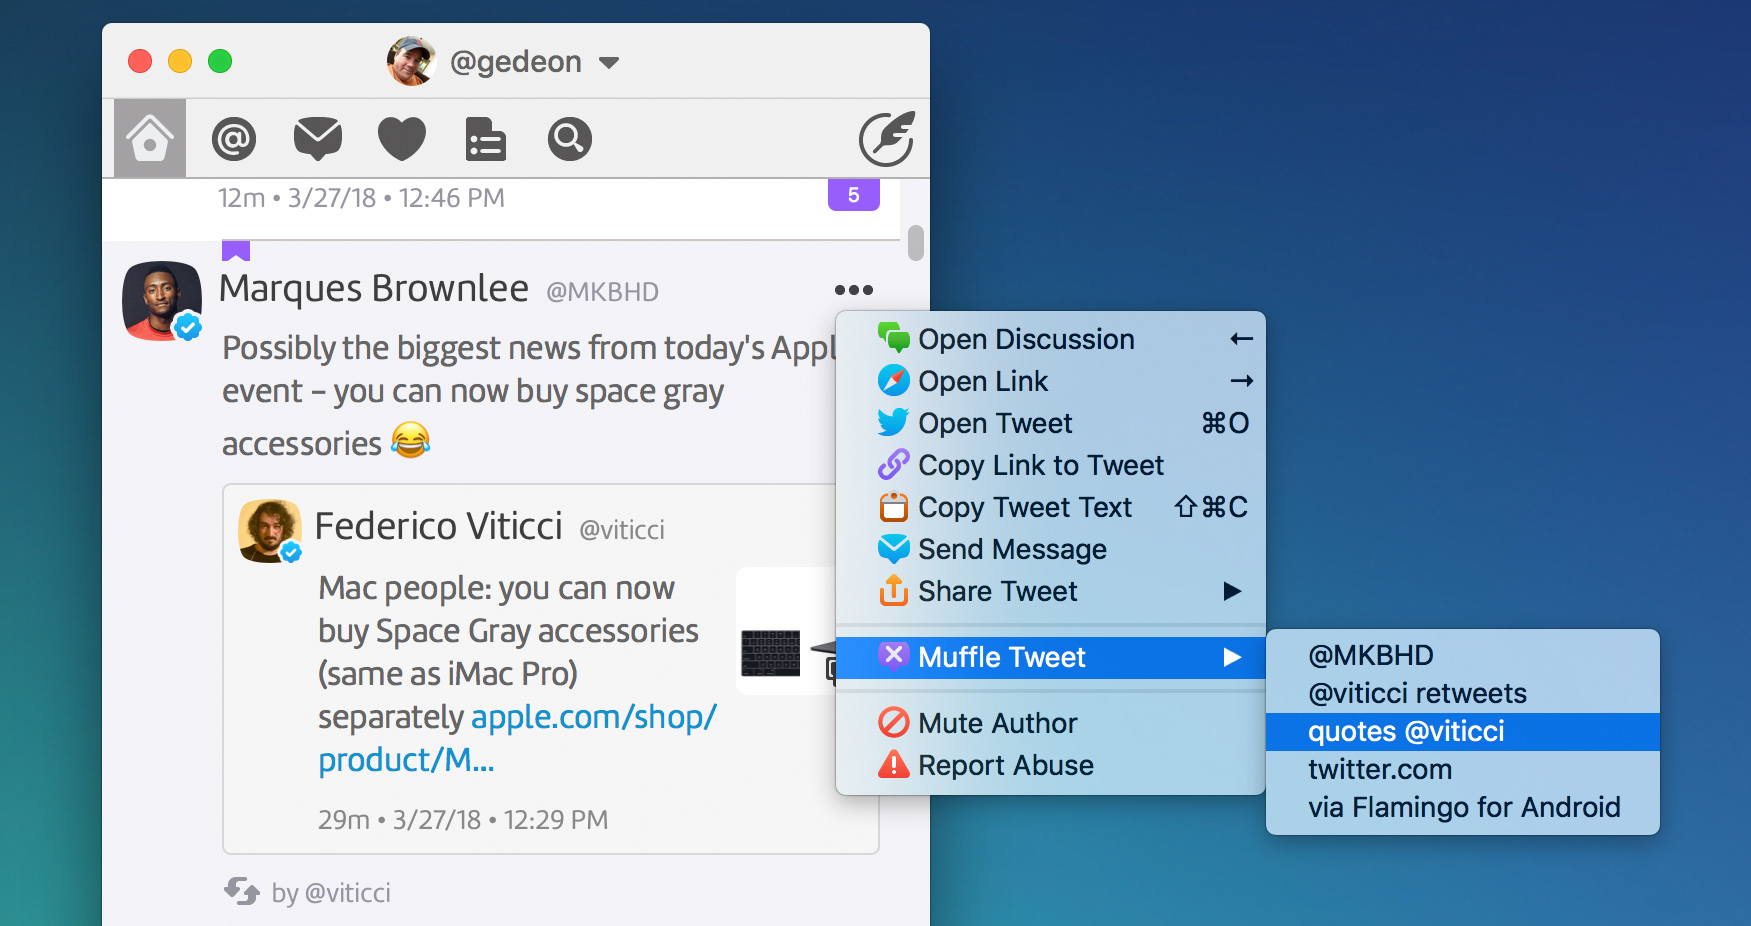Click the timeline vertical scrollbar
The image size is (1751, 926).
[915, 243]
